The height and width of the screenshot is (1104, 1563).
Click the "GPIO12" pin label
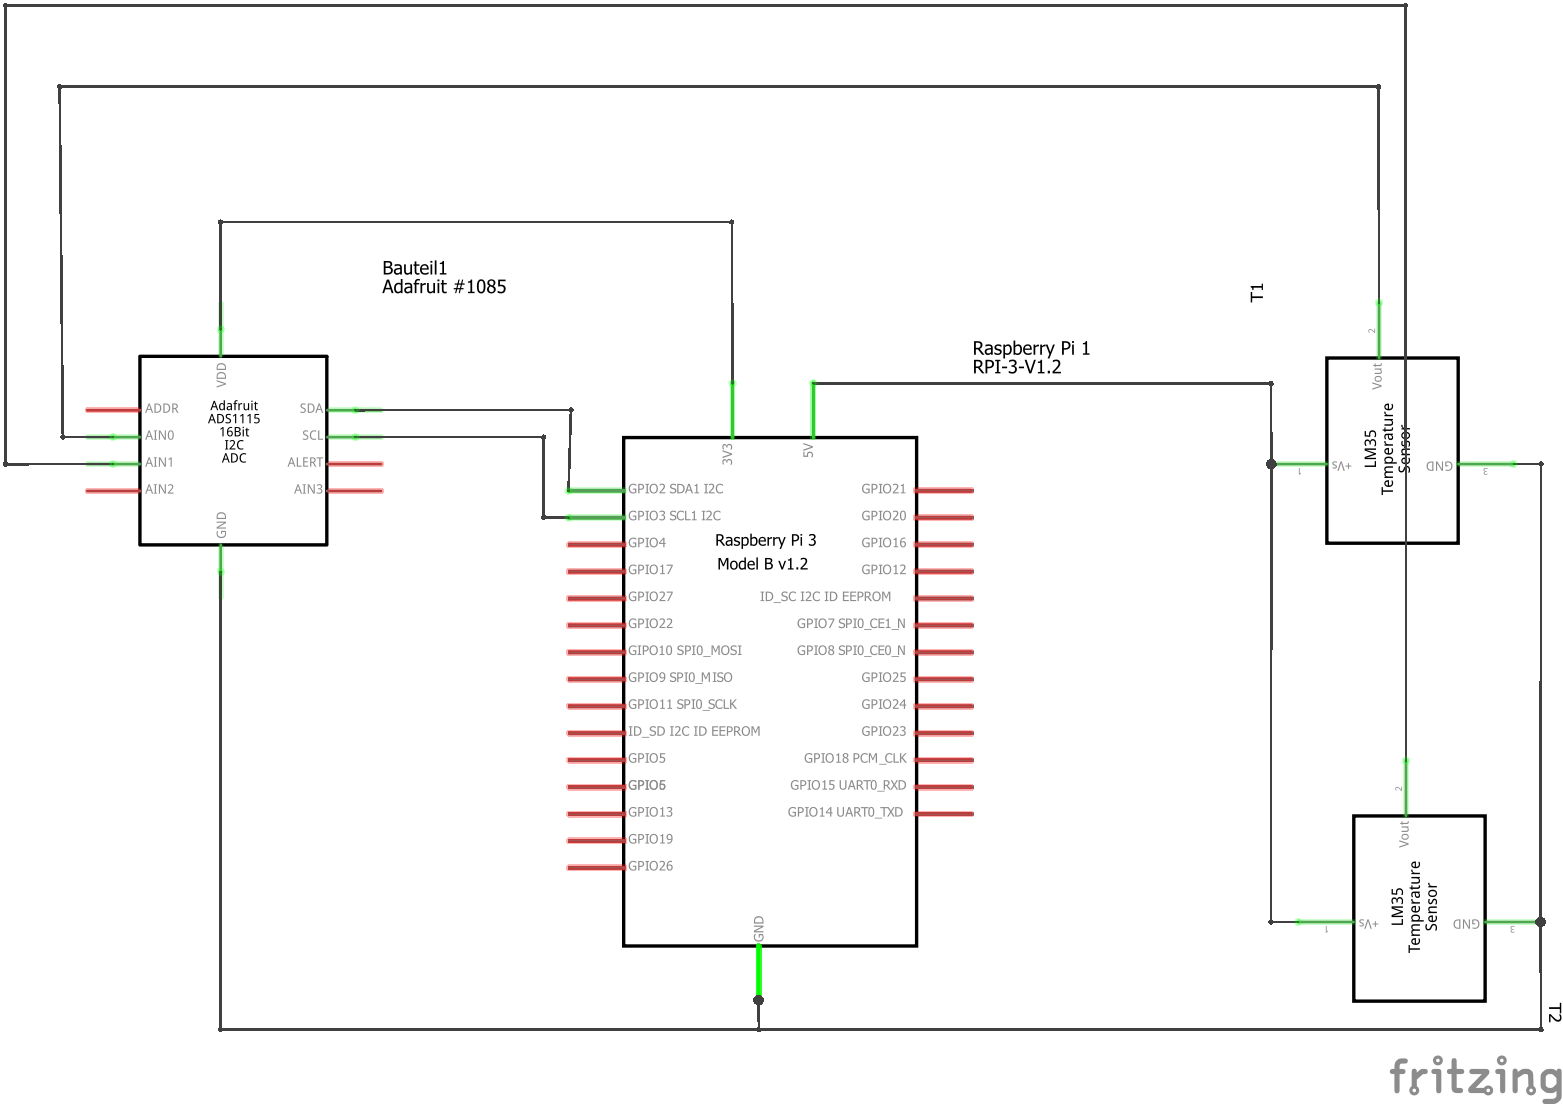(x=884, y=570)
